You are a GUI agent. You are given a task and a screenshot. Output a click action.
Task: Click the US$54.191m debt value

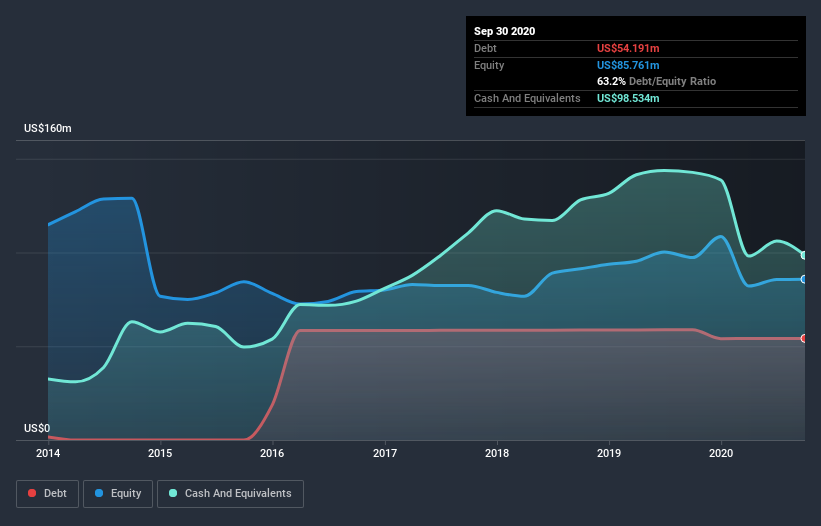tap(628, 48)
